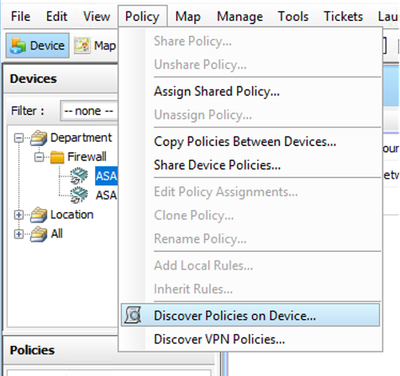Screen dimensions: 400x376
Task: Open the Filter none dropdown
Action: pyautogui.click(x=89, y=111)
